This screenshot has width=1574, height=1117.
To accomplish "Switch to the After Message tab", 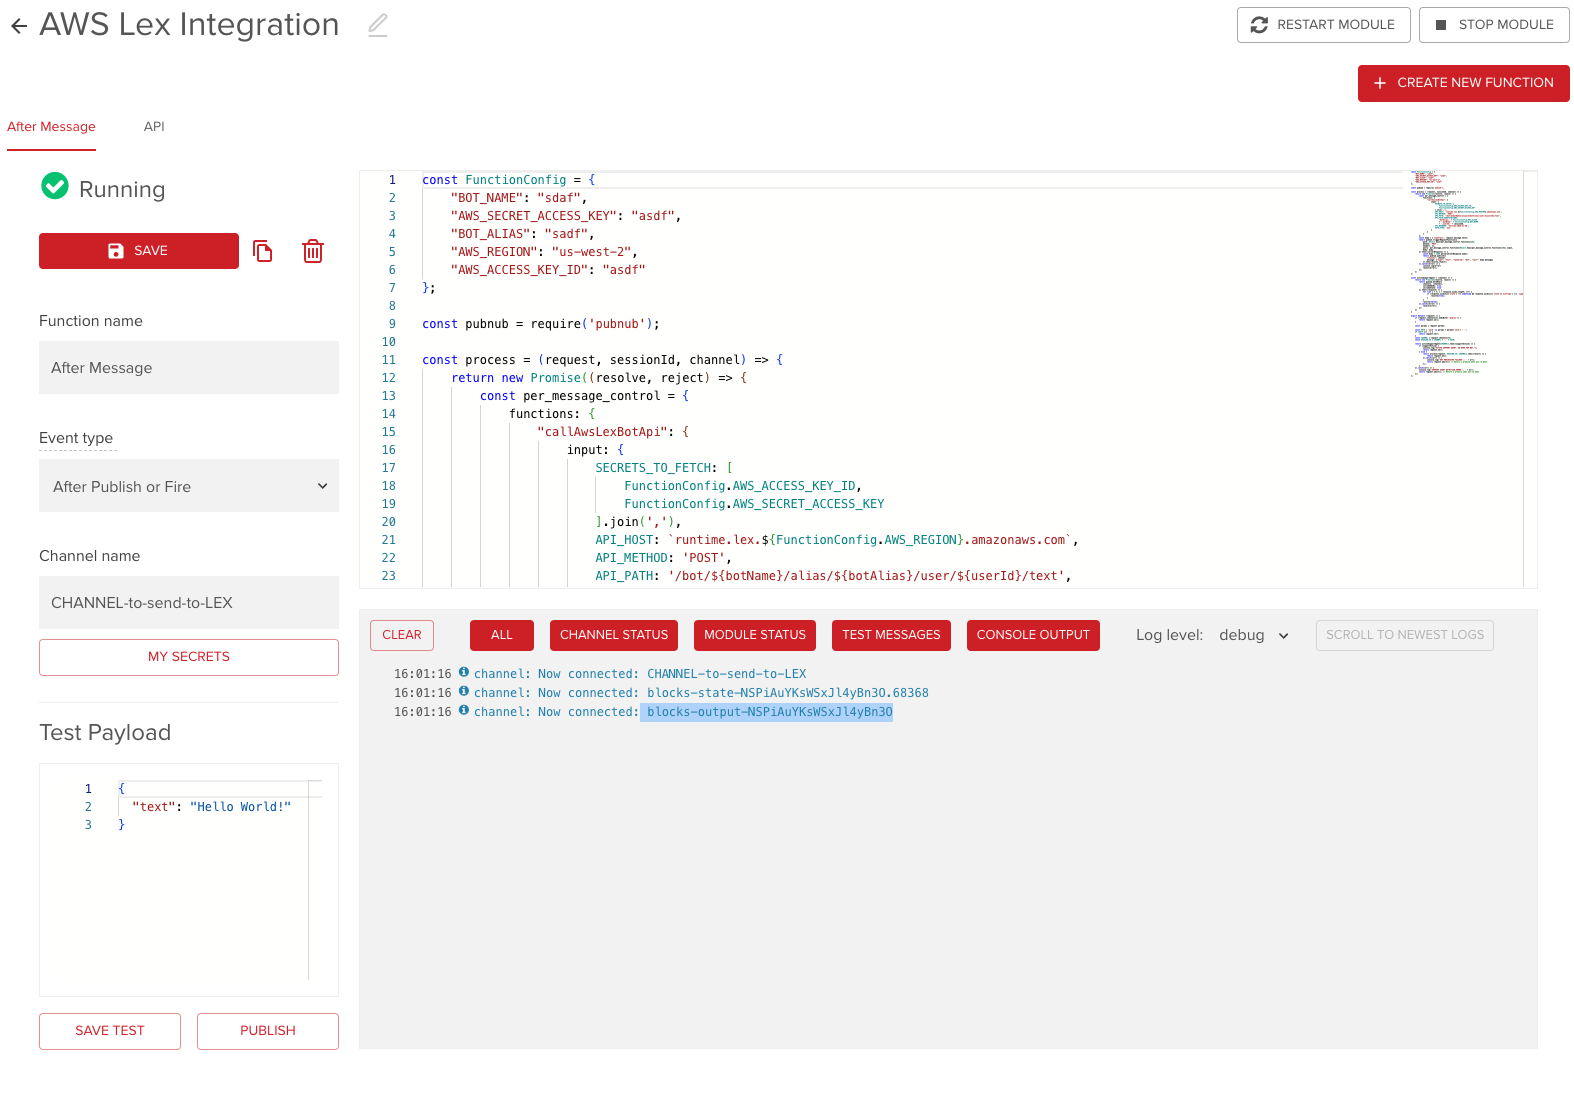I will click(51, 127).
